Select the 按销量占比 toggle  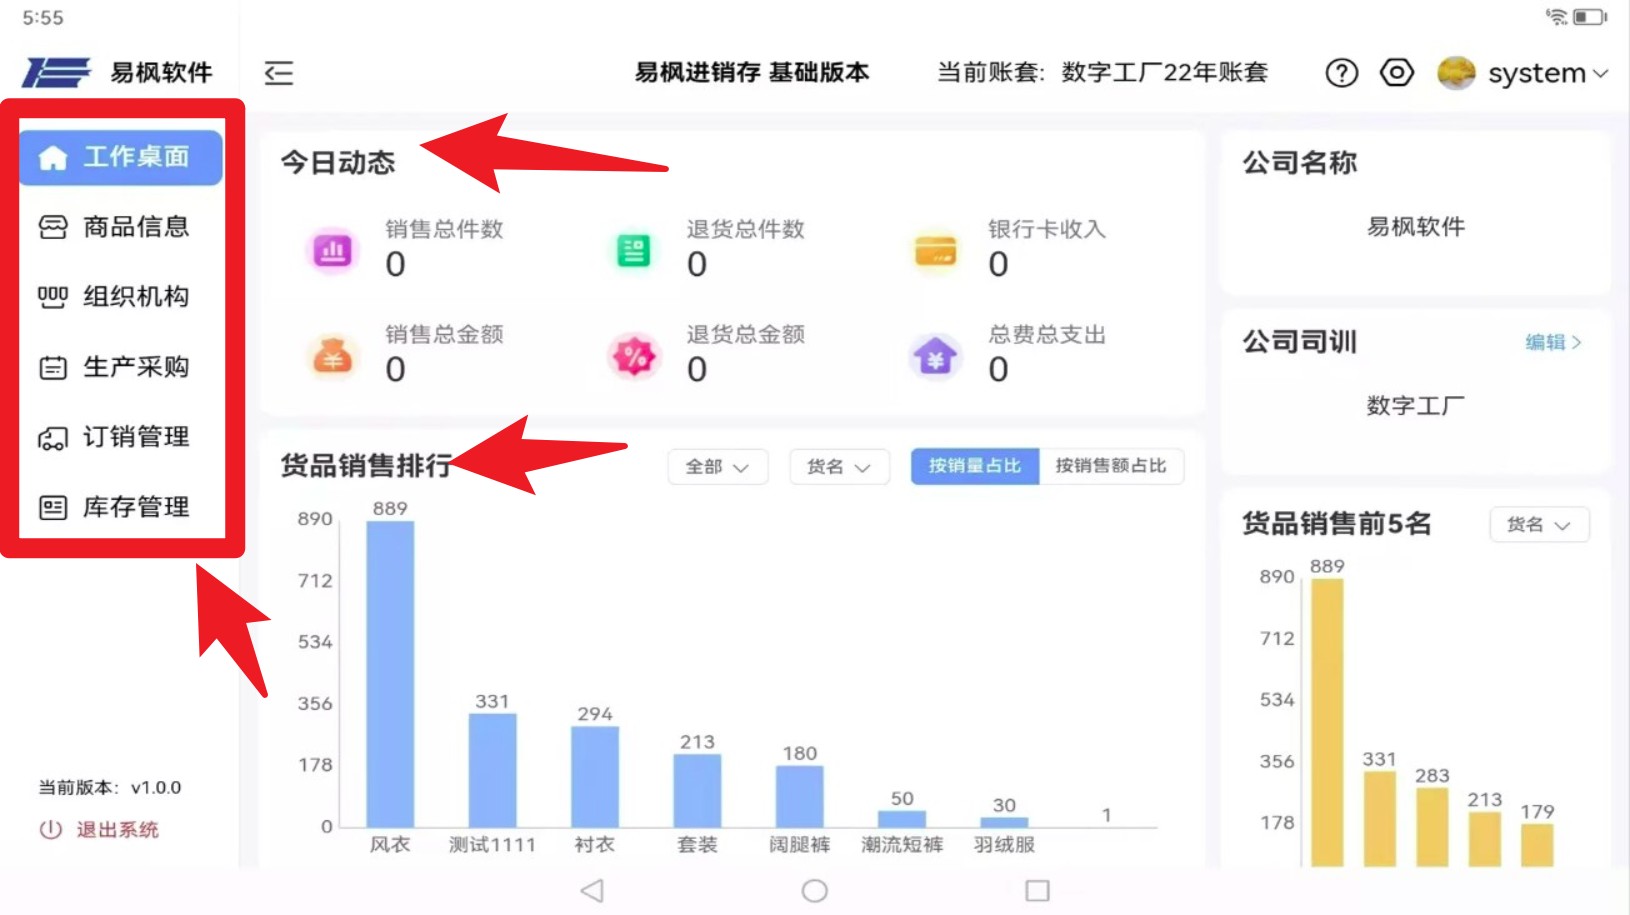(x=975, y=466)
